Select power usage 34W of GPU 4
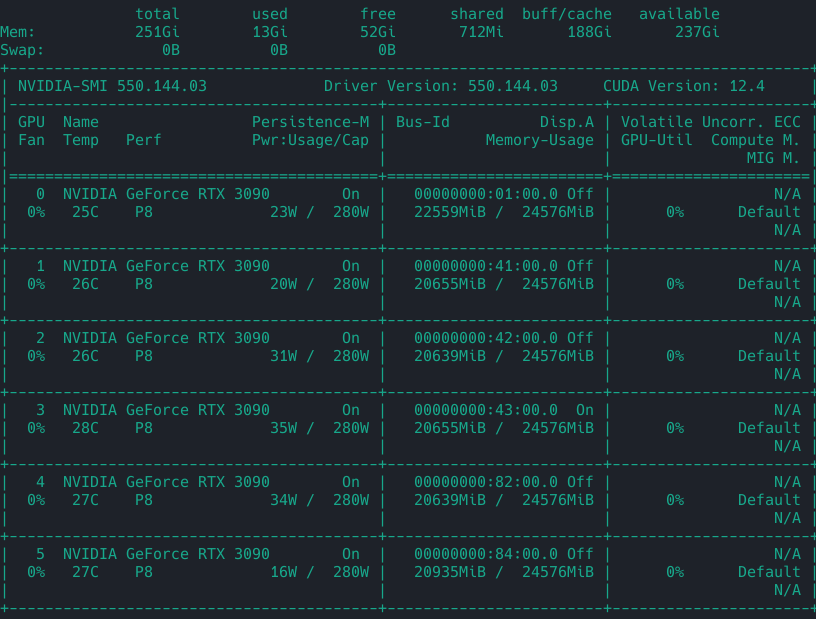816x619 pixels. [x=284, y=500]
